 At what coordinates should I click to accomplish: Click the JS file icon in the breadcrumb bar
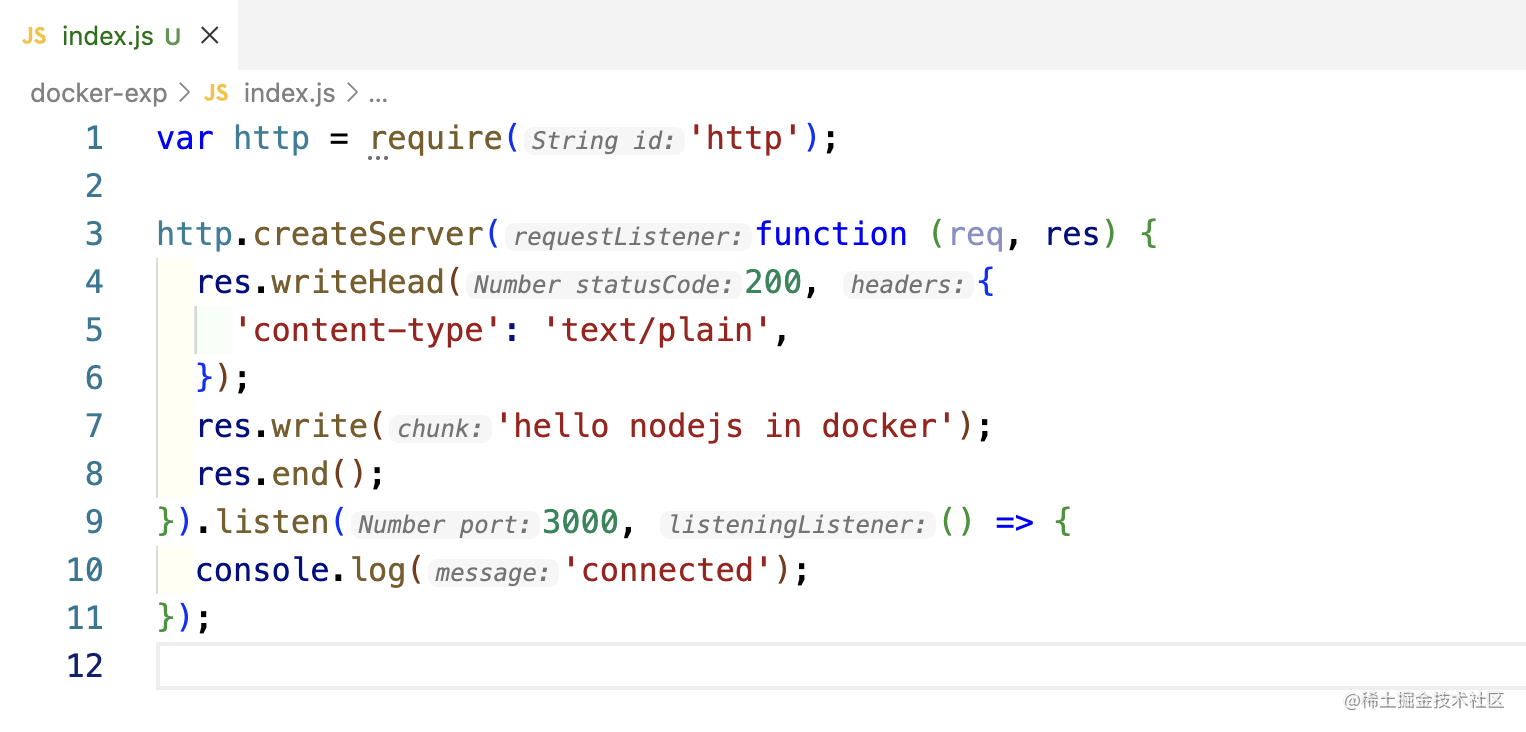point(215,93)
